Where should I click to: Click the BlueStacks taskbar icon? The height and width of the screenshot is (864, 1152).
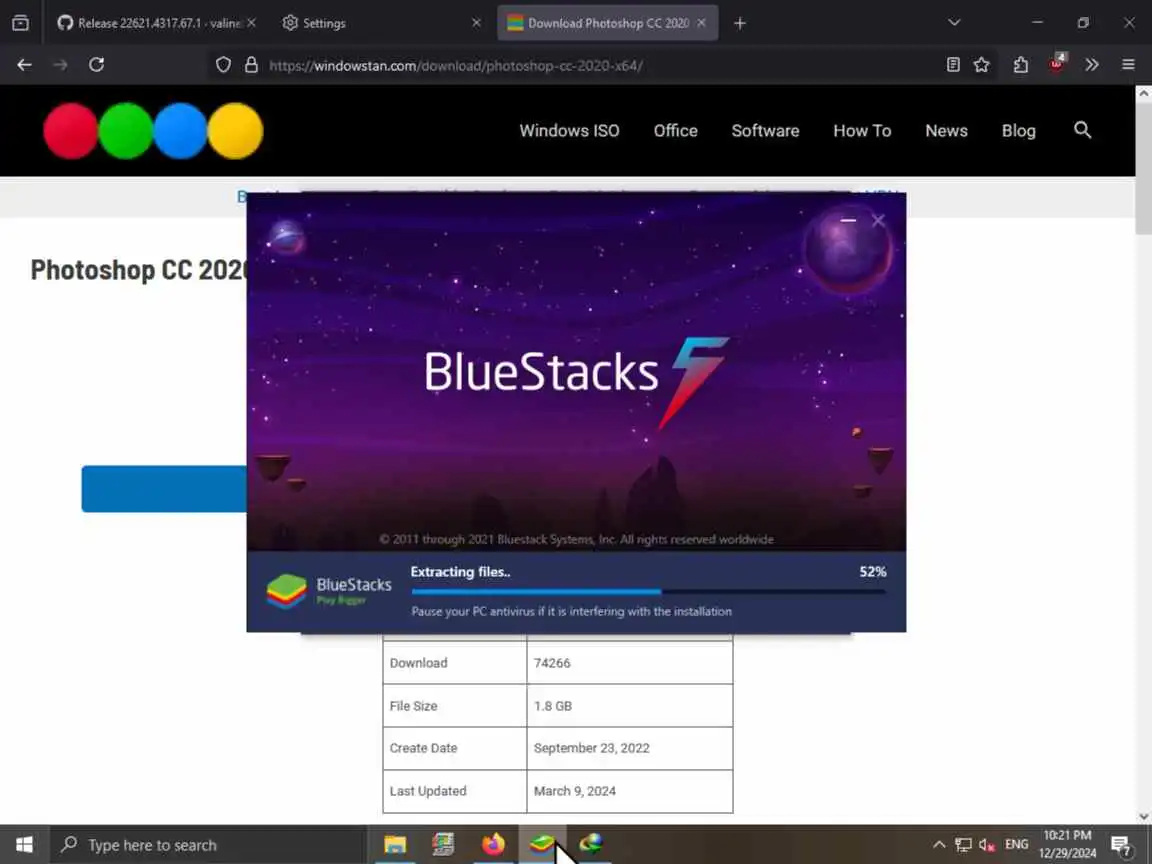coord(542,845)
